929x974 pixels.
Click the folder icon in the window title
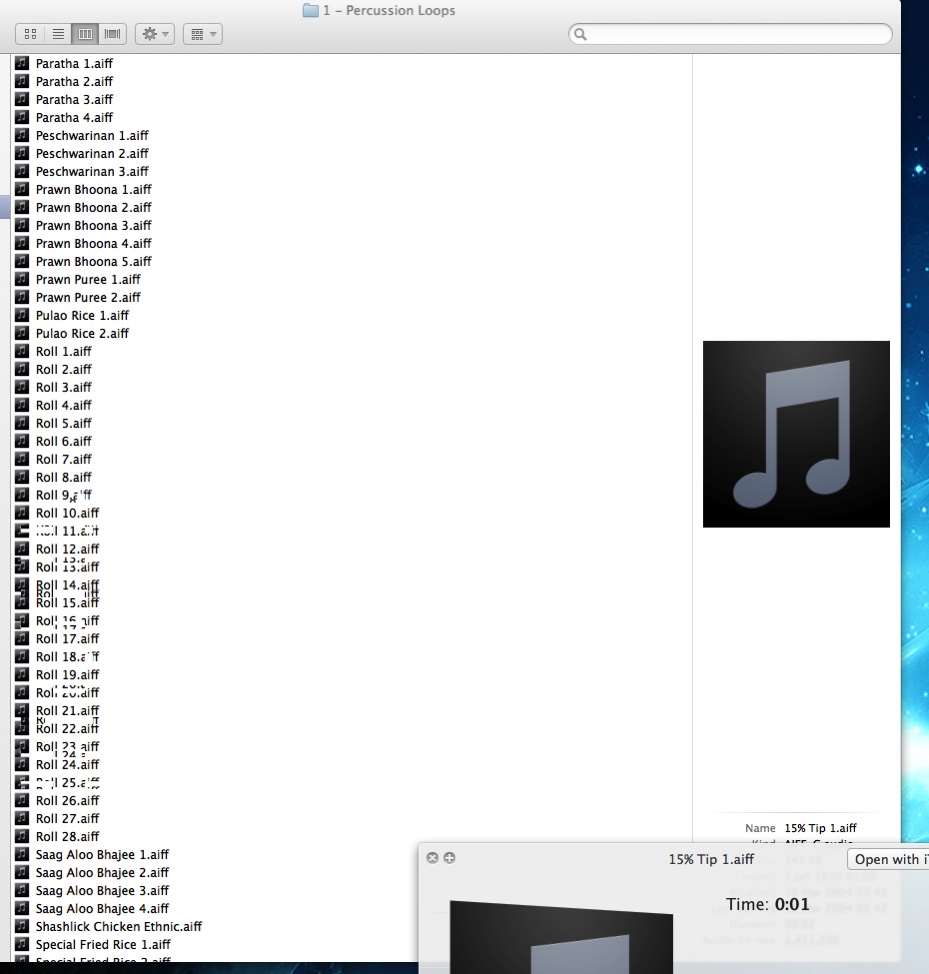coord(310,10)
